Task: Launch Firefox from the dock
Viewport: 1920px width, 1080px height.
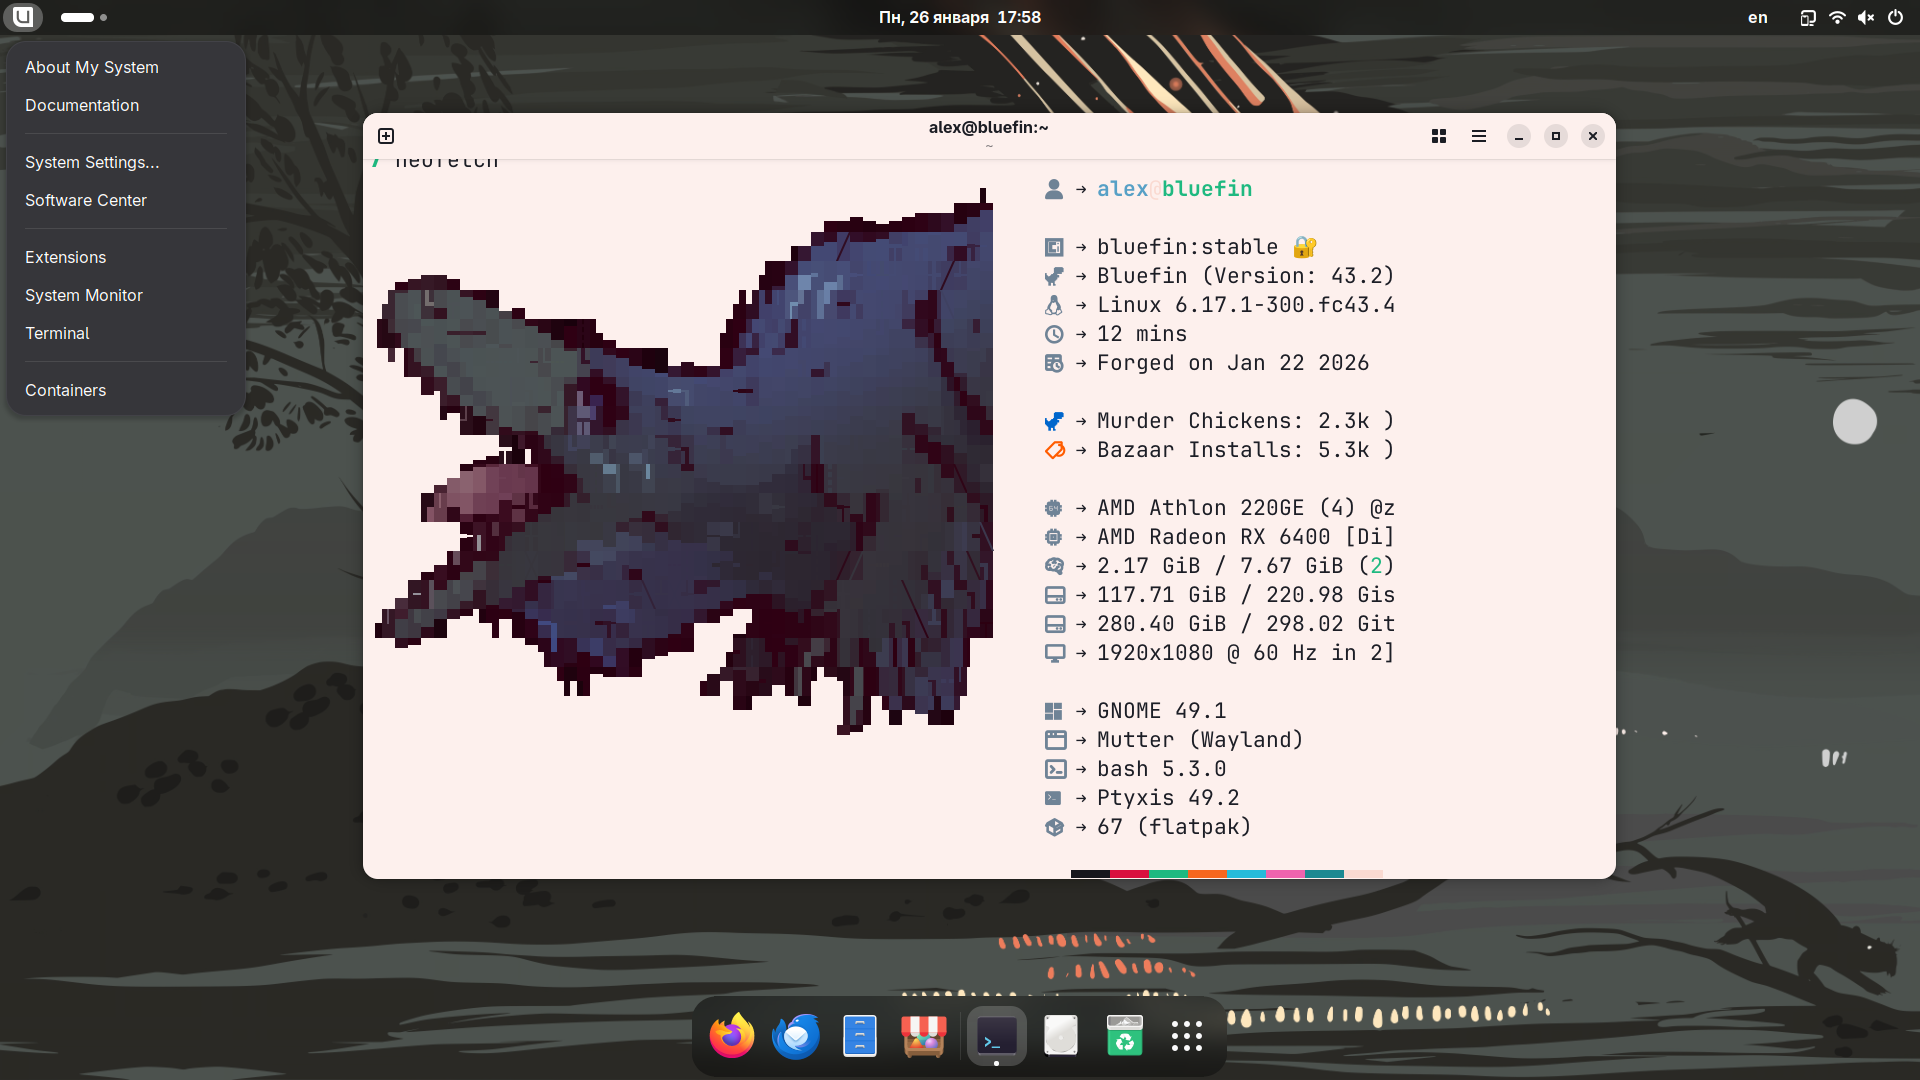Action: pyautogui.click(x=732, y=1036)
